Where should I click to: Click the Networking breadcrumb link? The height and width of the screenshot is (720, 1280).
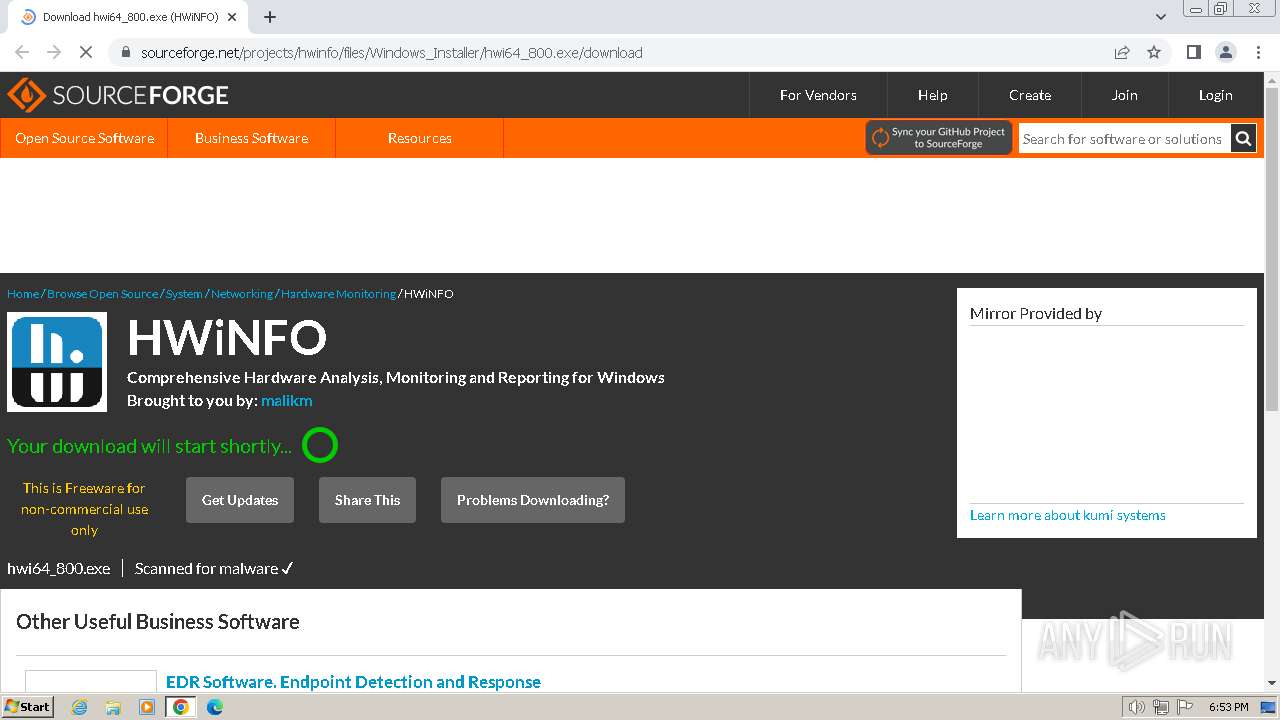(242, 294)
